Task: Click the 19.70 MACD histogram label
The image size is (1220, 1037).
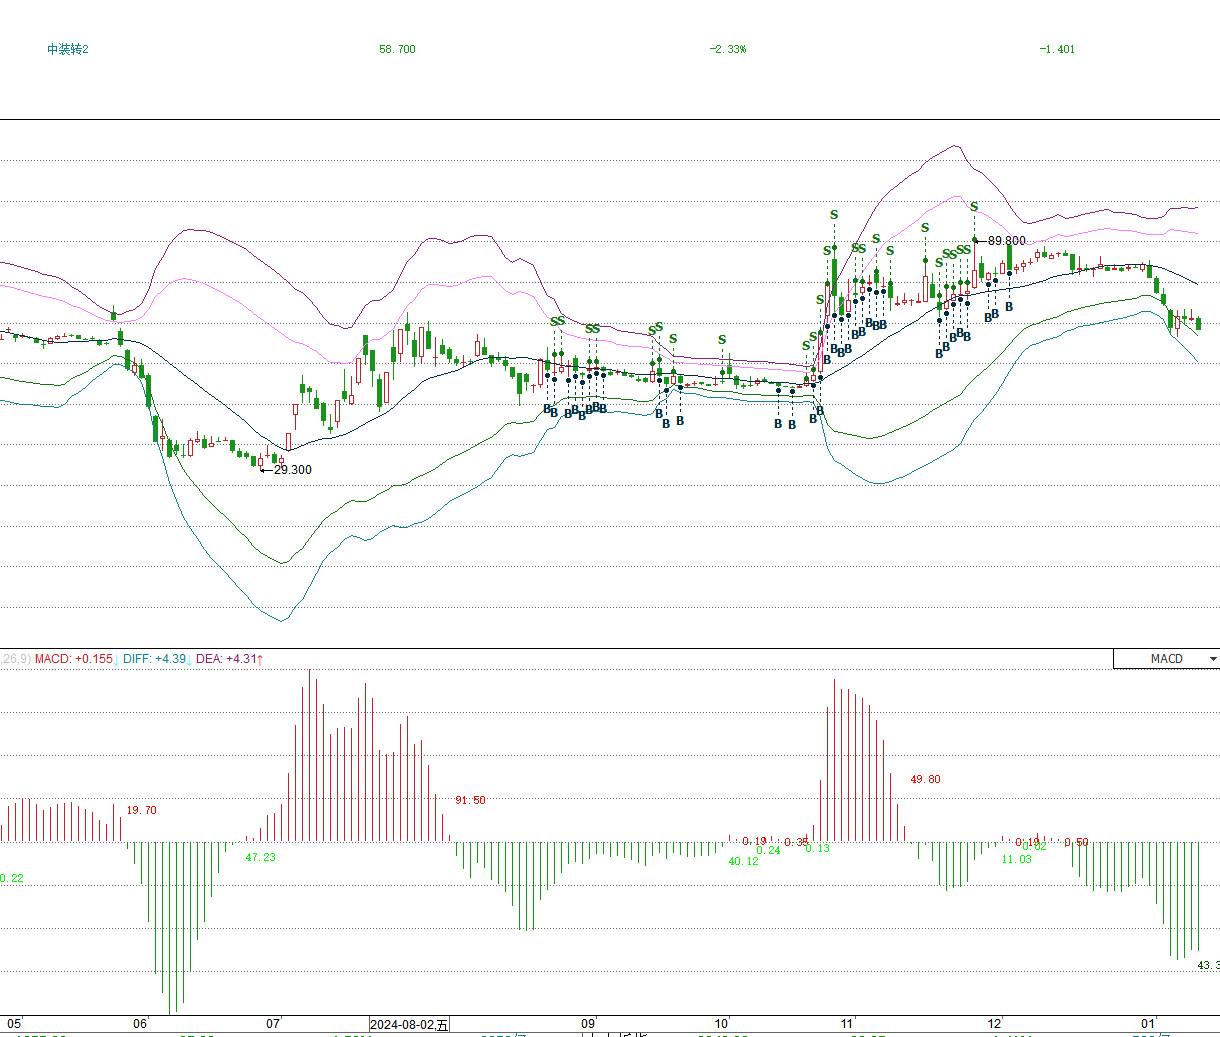Action: [x=141, y=811]
